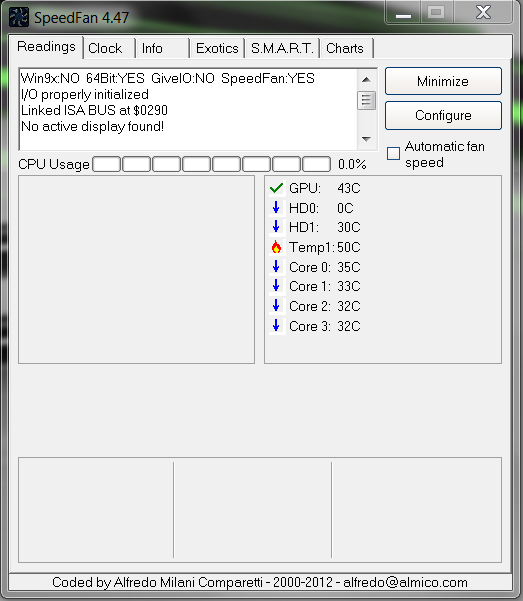Image resolution: width=523 pixels, height=601 pixels.
Task: Click the blue down arrow next to HD1
Action: 276,227
